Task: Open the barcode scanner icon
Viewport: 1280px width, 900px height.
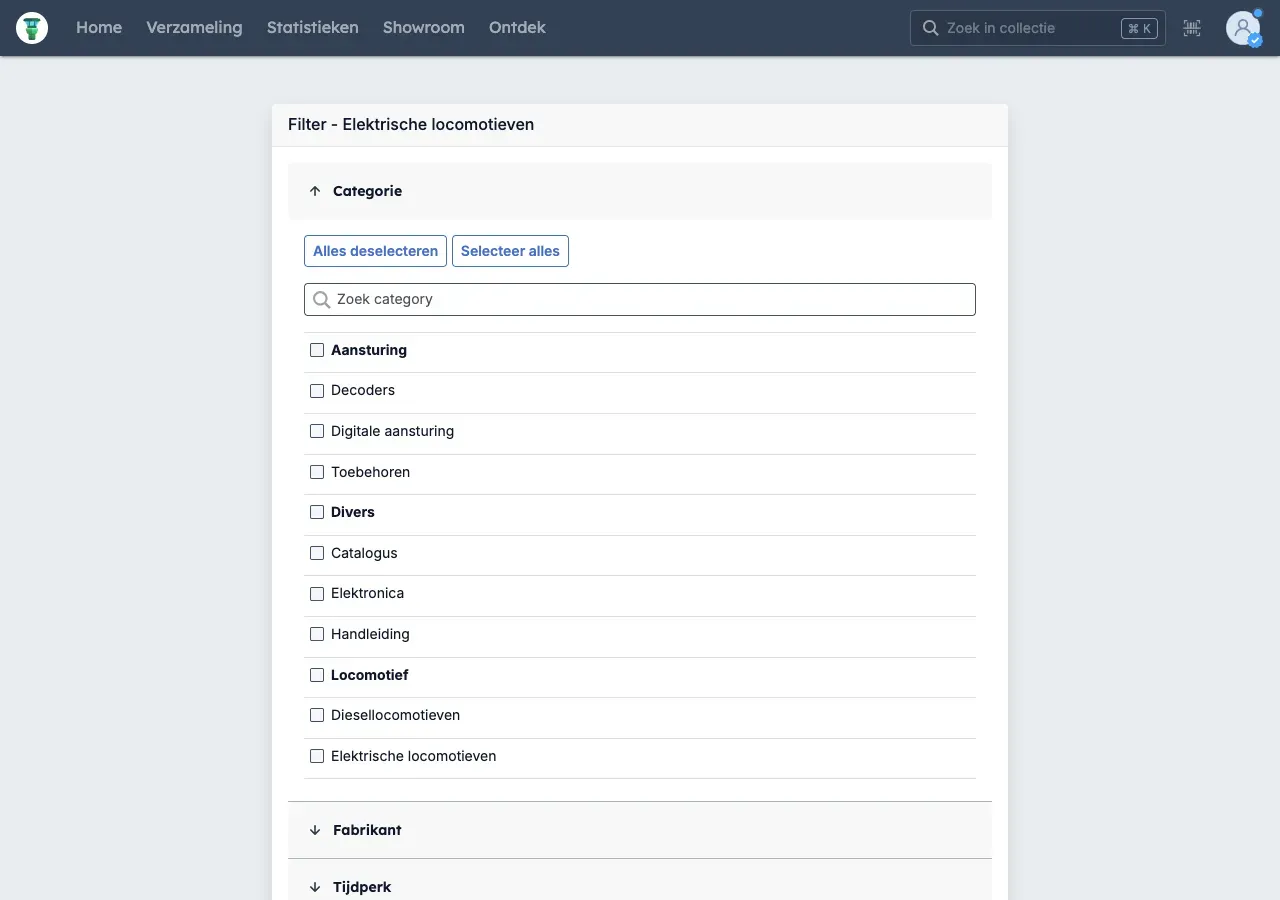Action: tap(1192, 28)
